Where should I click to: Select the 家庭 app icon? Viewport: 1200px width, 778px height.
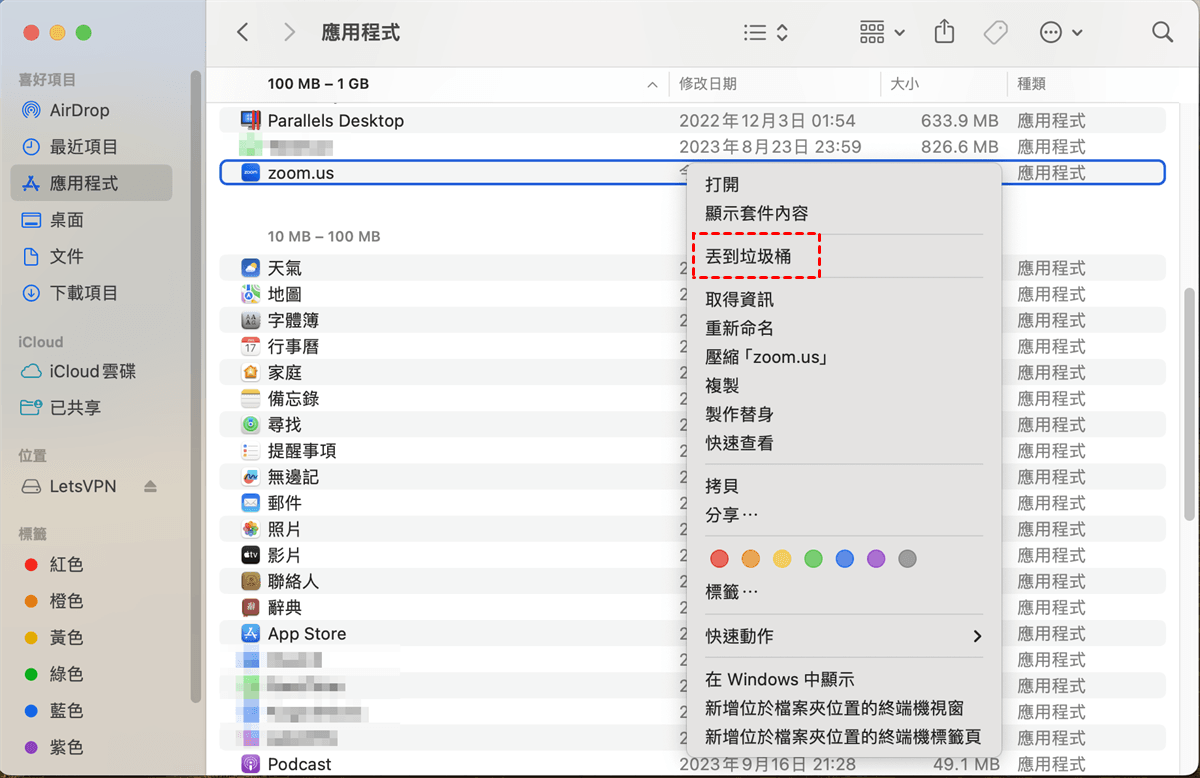click(x=250, y=372)
